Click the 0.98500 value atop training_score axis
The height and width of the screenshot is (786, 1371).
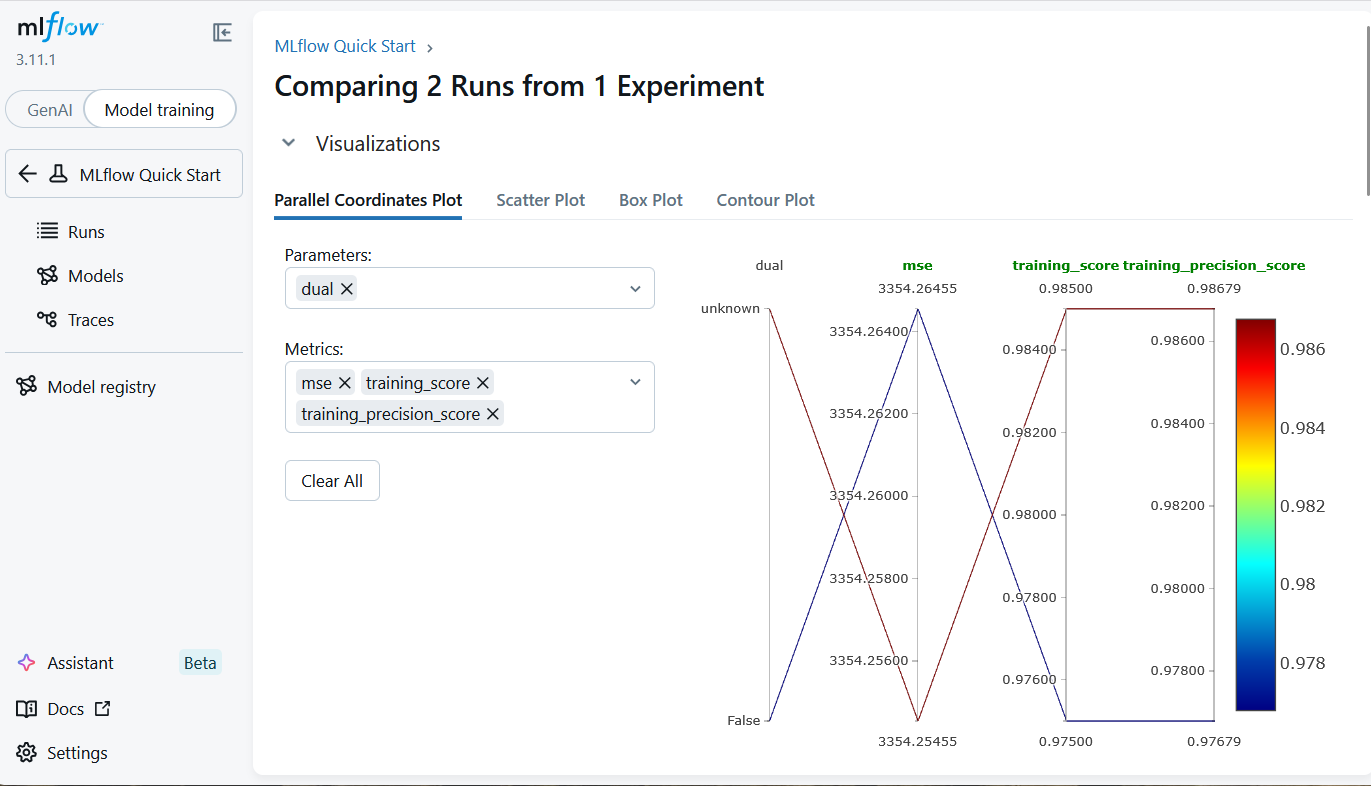[1065, 289]
